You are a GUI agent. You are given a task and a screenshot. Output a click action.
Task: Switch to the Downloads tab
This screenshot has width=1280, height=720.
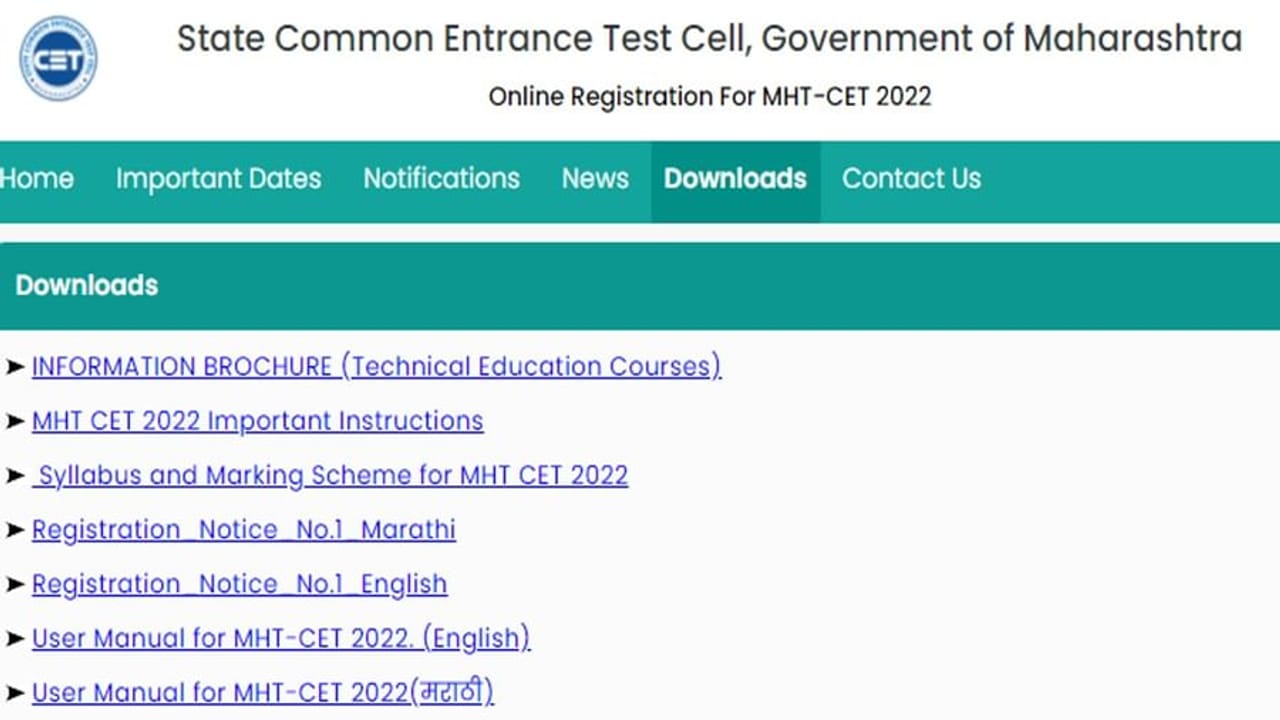tap(735, 179)
